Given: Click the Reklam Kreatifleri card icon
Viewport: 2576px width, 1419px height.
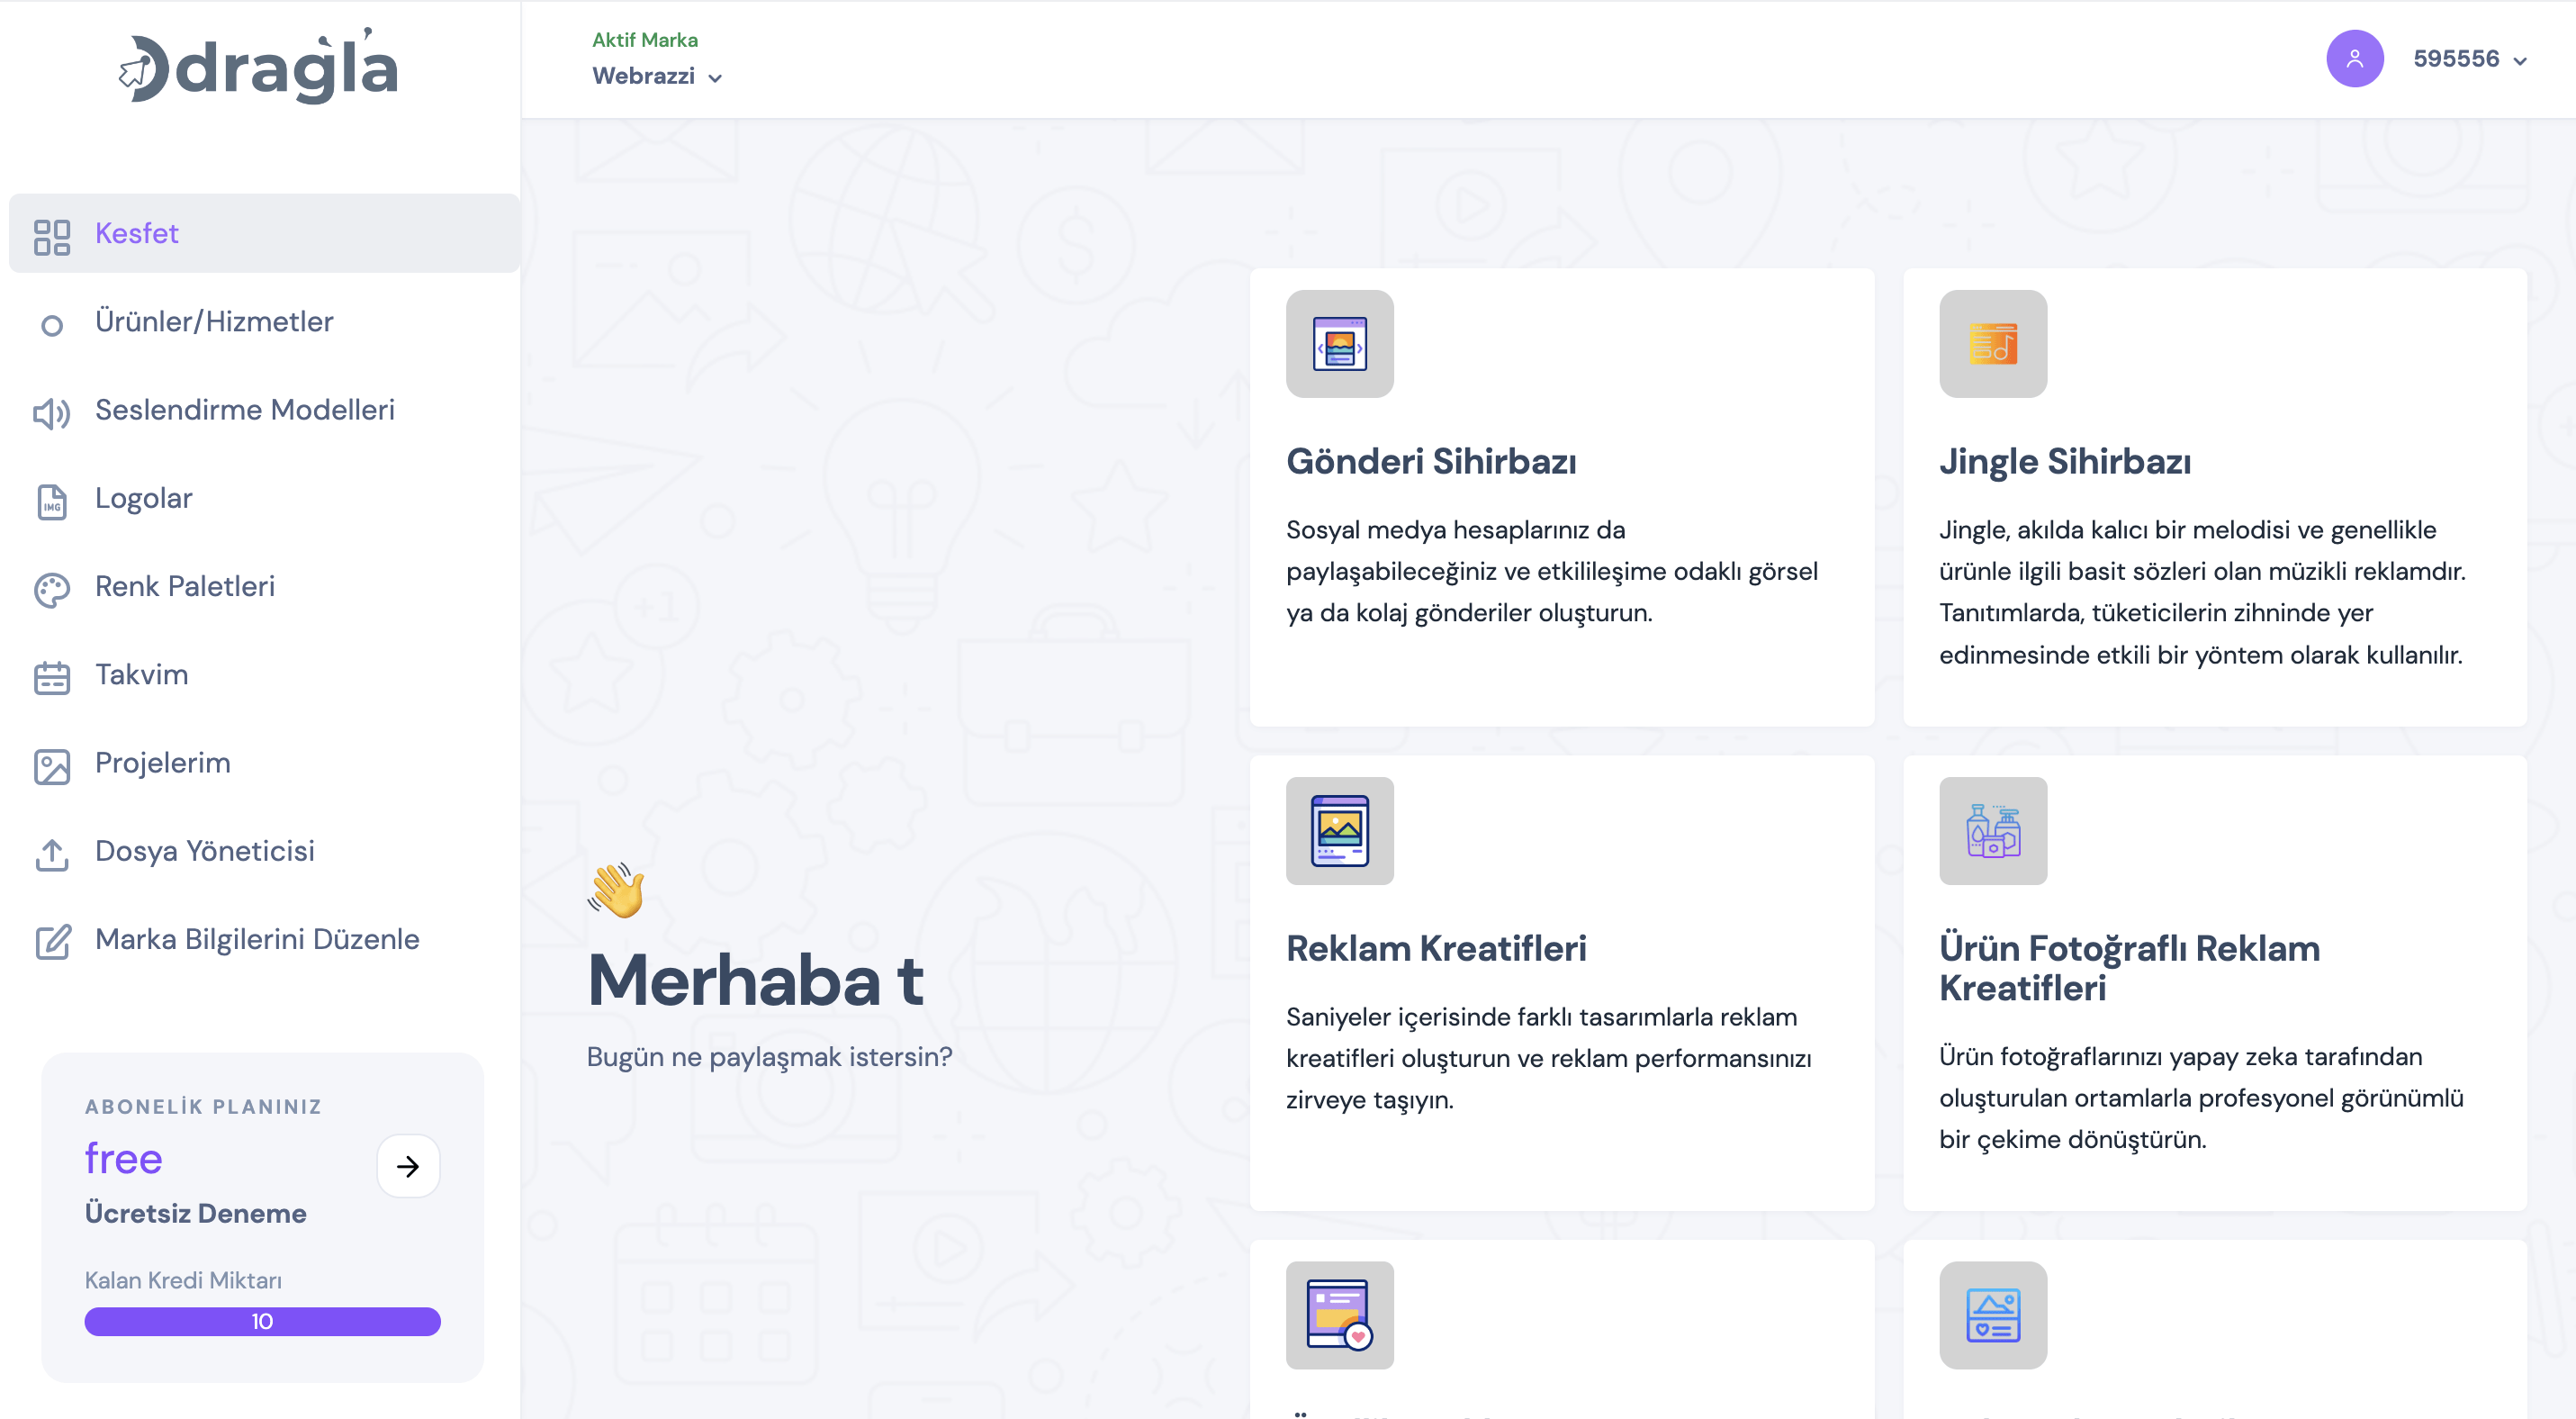Looking at the screenshot, I should point(1339,831).
